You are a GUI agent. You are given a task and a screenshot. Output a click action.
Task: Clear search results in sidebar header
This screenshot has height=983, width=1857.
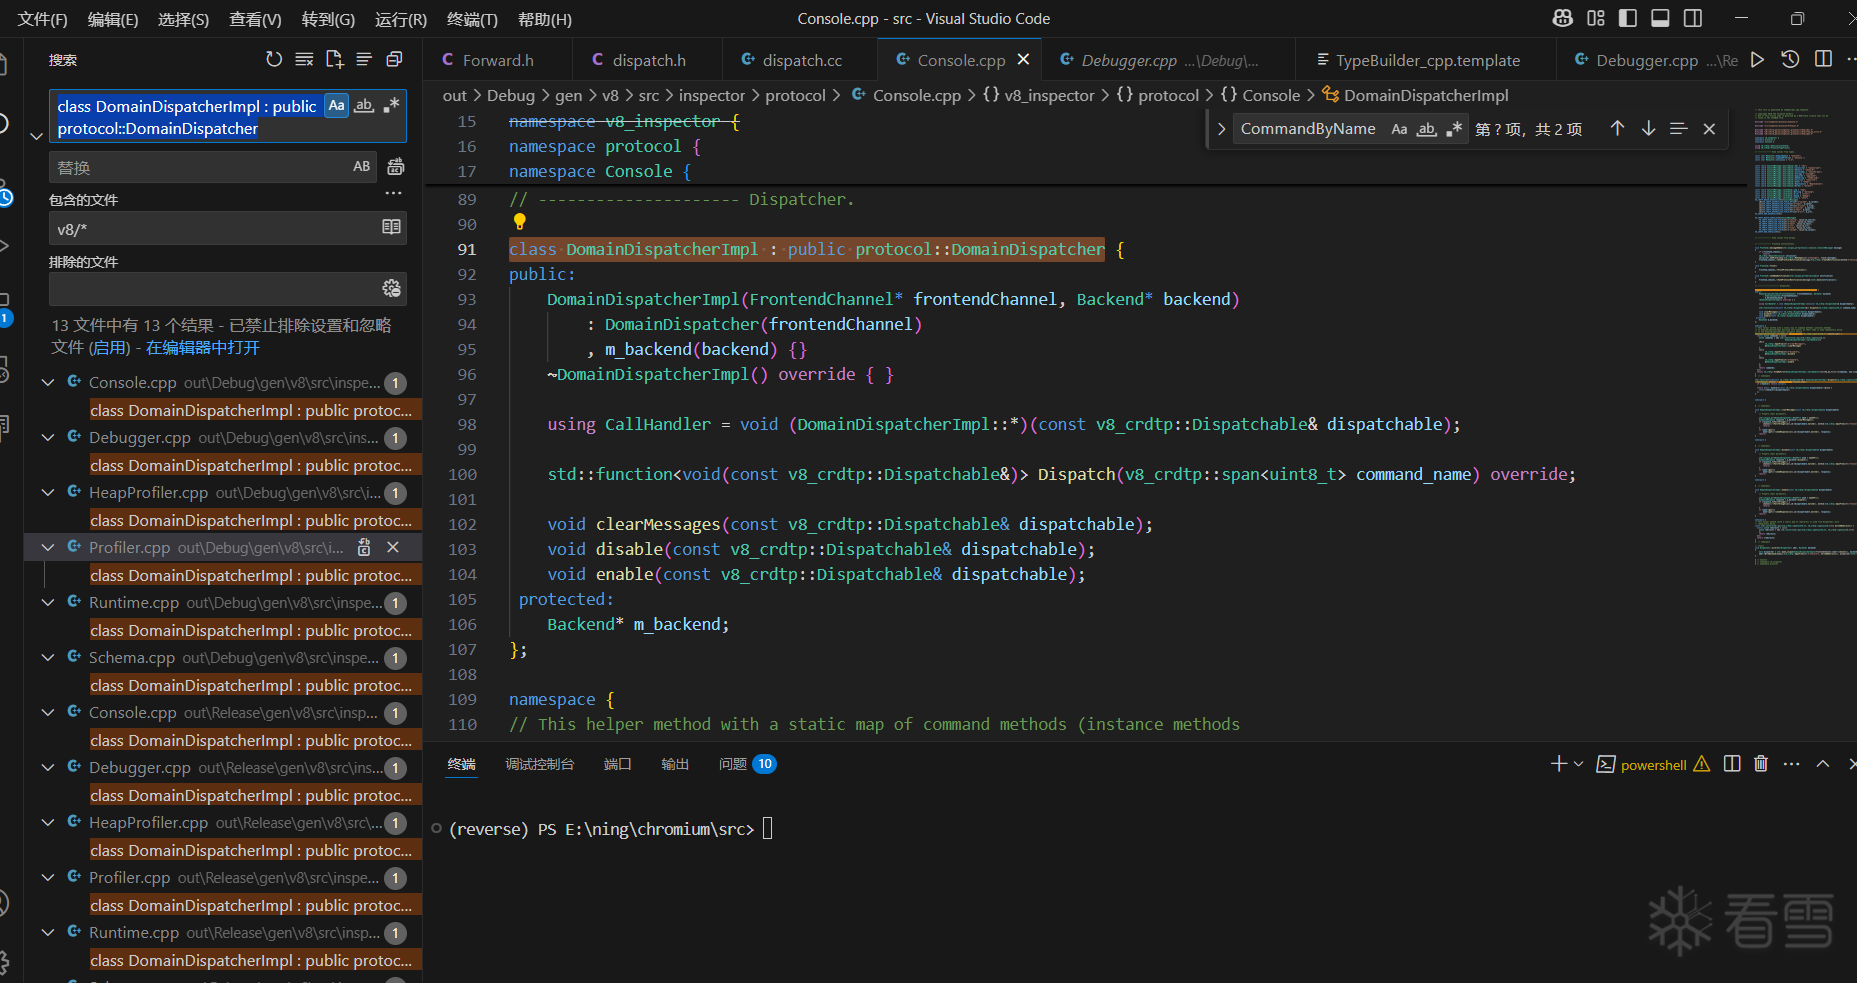pos(304,60)
